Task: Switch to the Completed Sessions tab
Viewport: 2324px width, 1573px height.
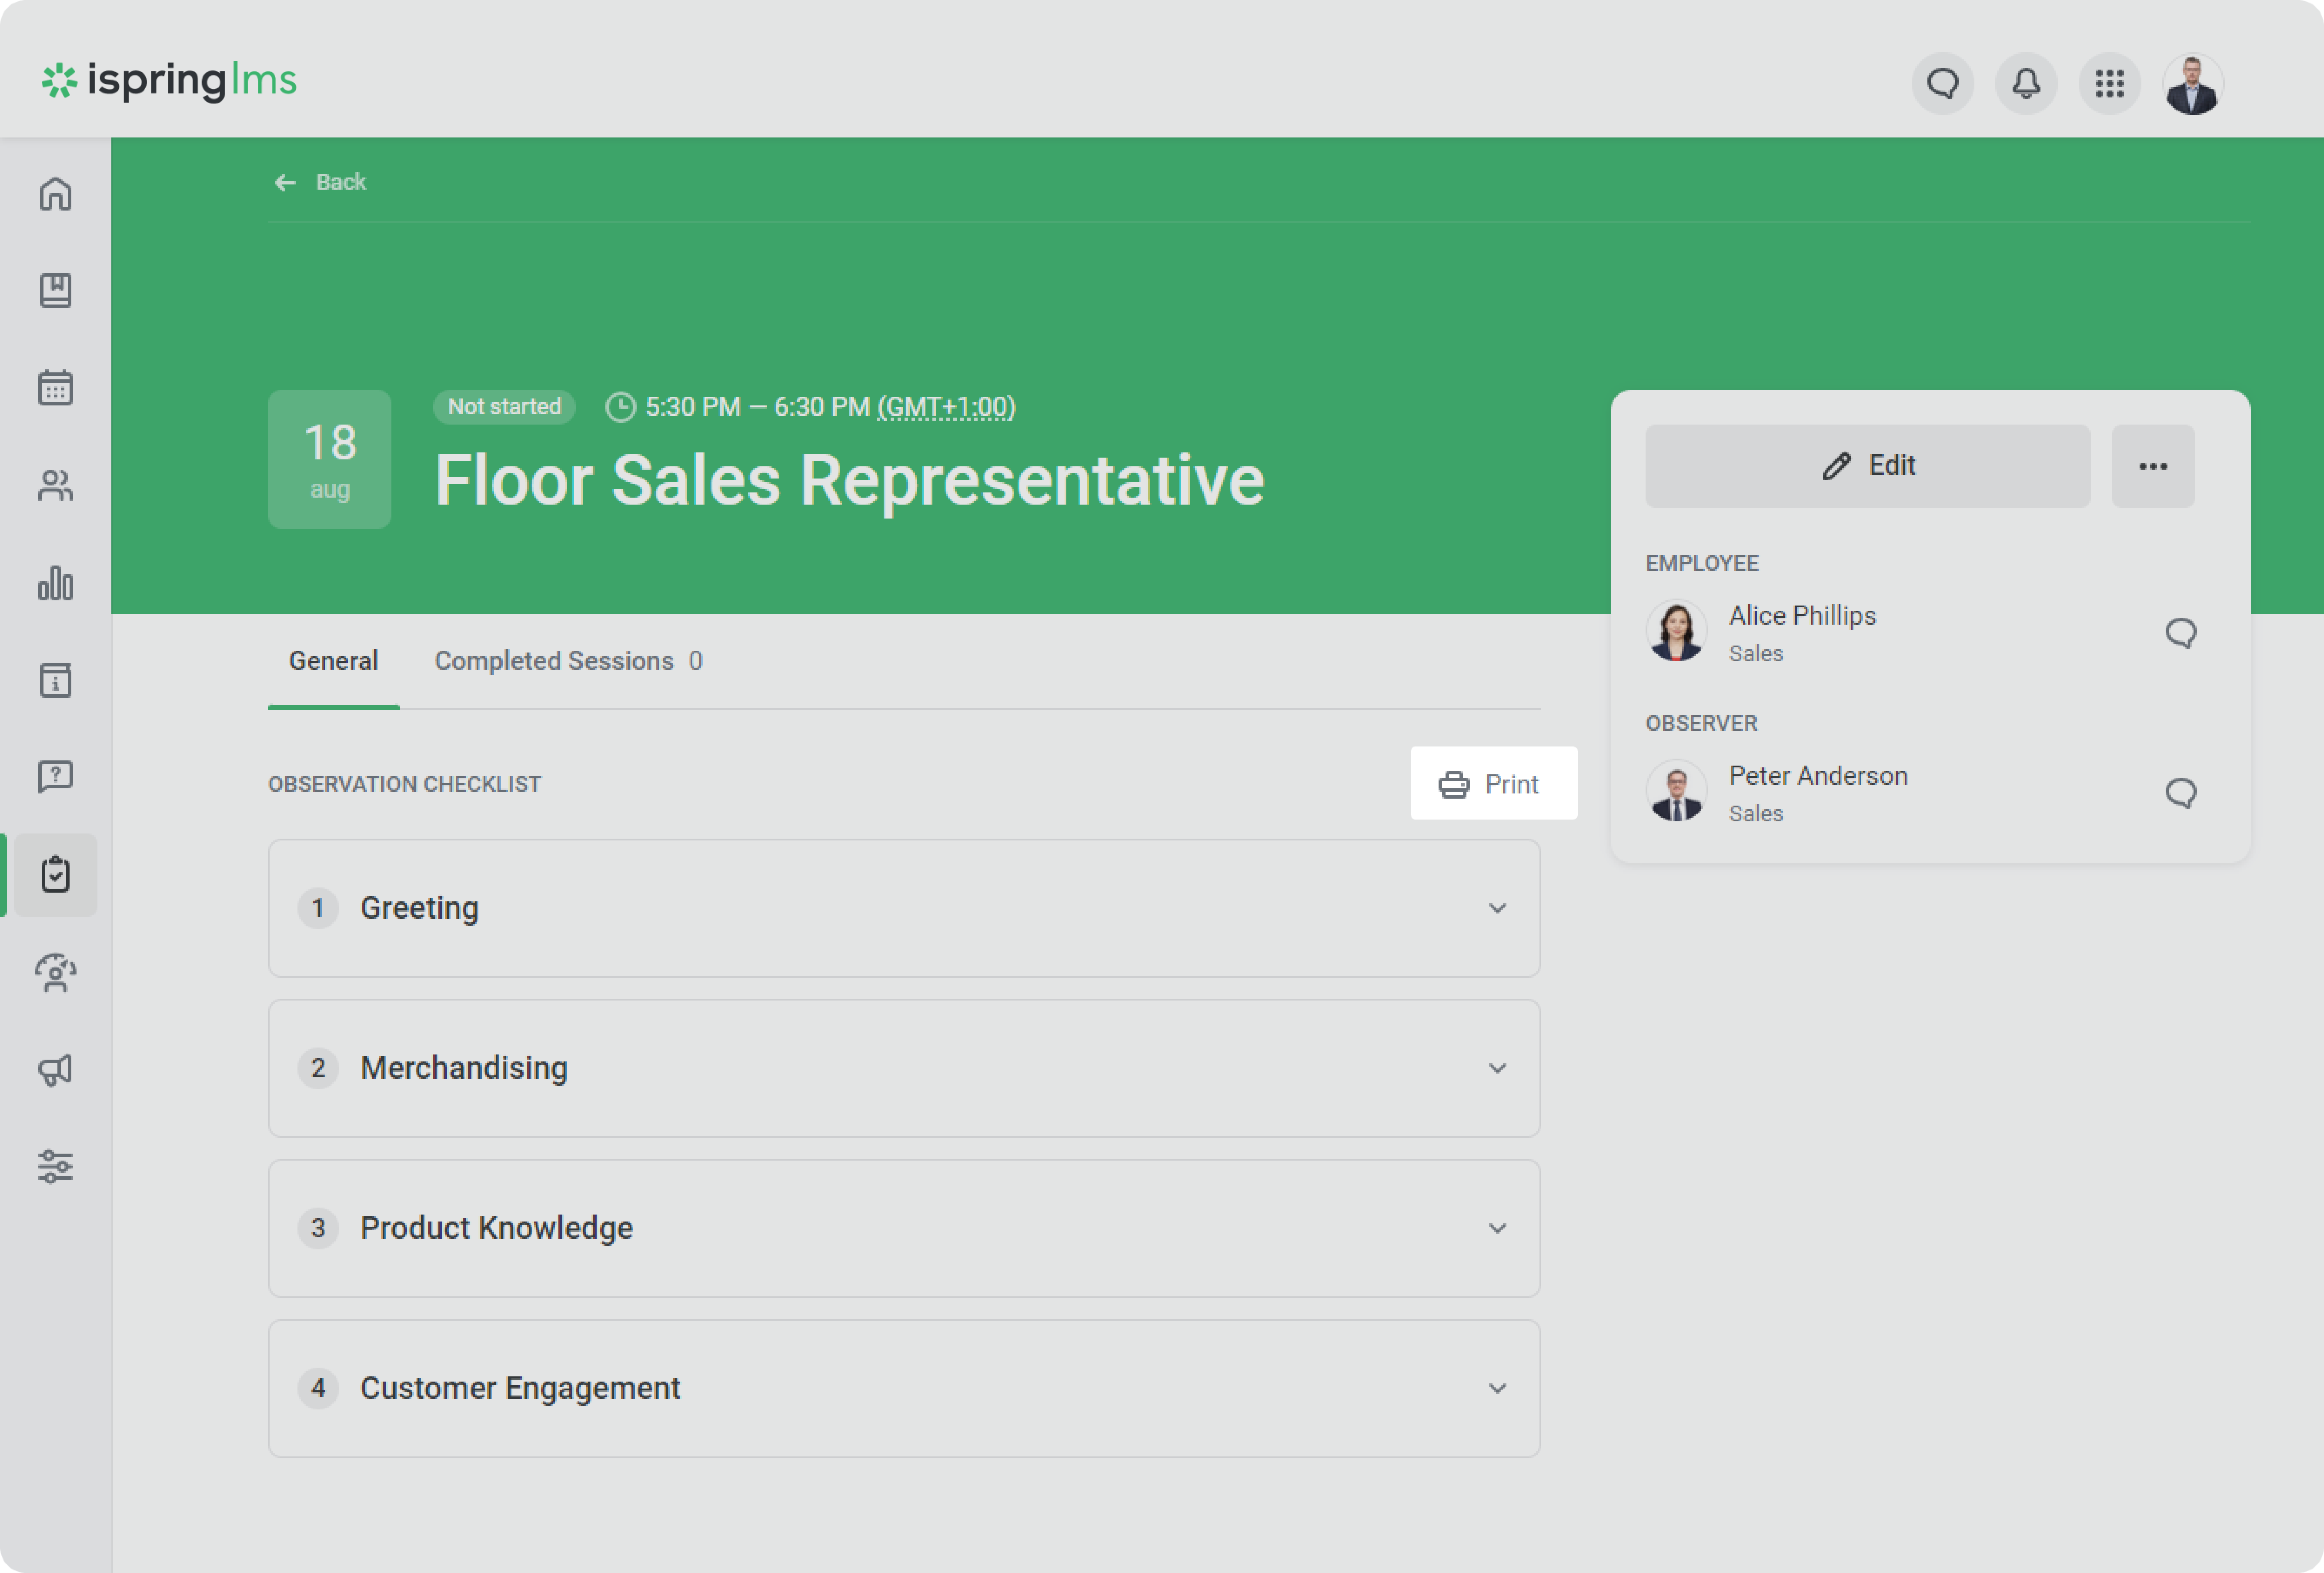Action: (567, 661)
